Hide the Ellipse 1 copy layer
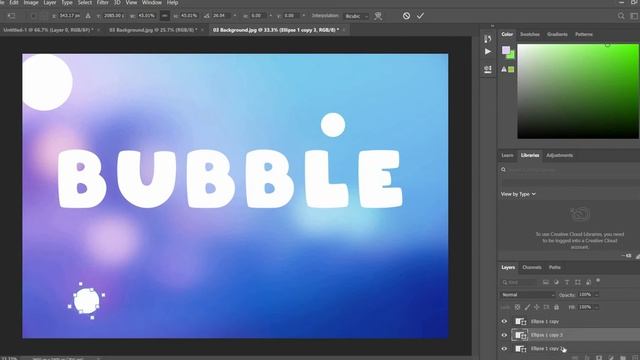This screenshot has width=640, height=360. click(504, 322)
